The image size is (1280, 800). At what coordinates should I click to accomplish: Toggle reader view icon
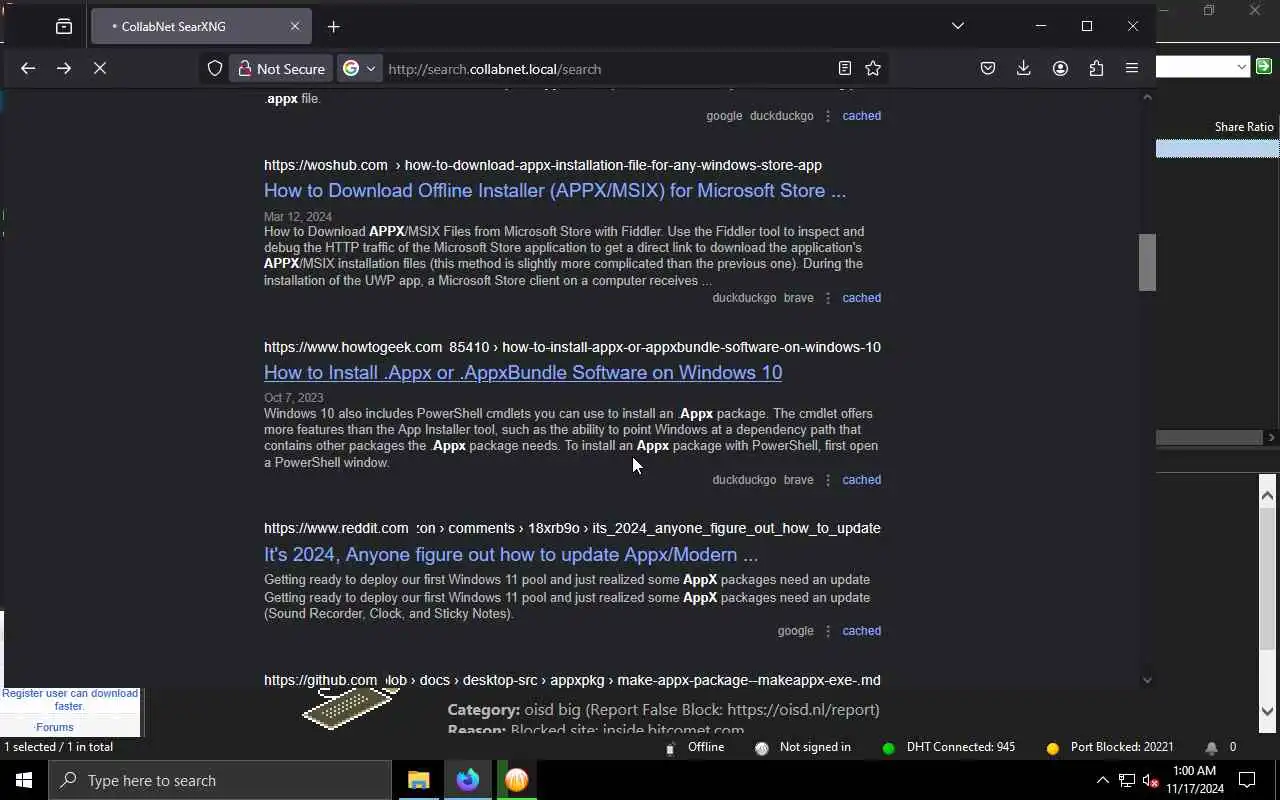click(x=845, y=69)
